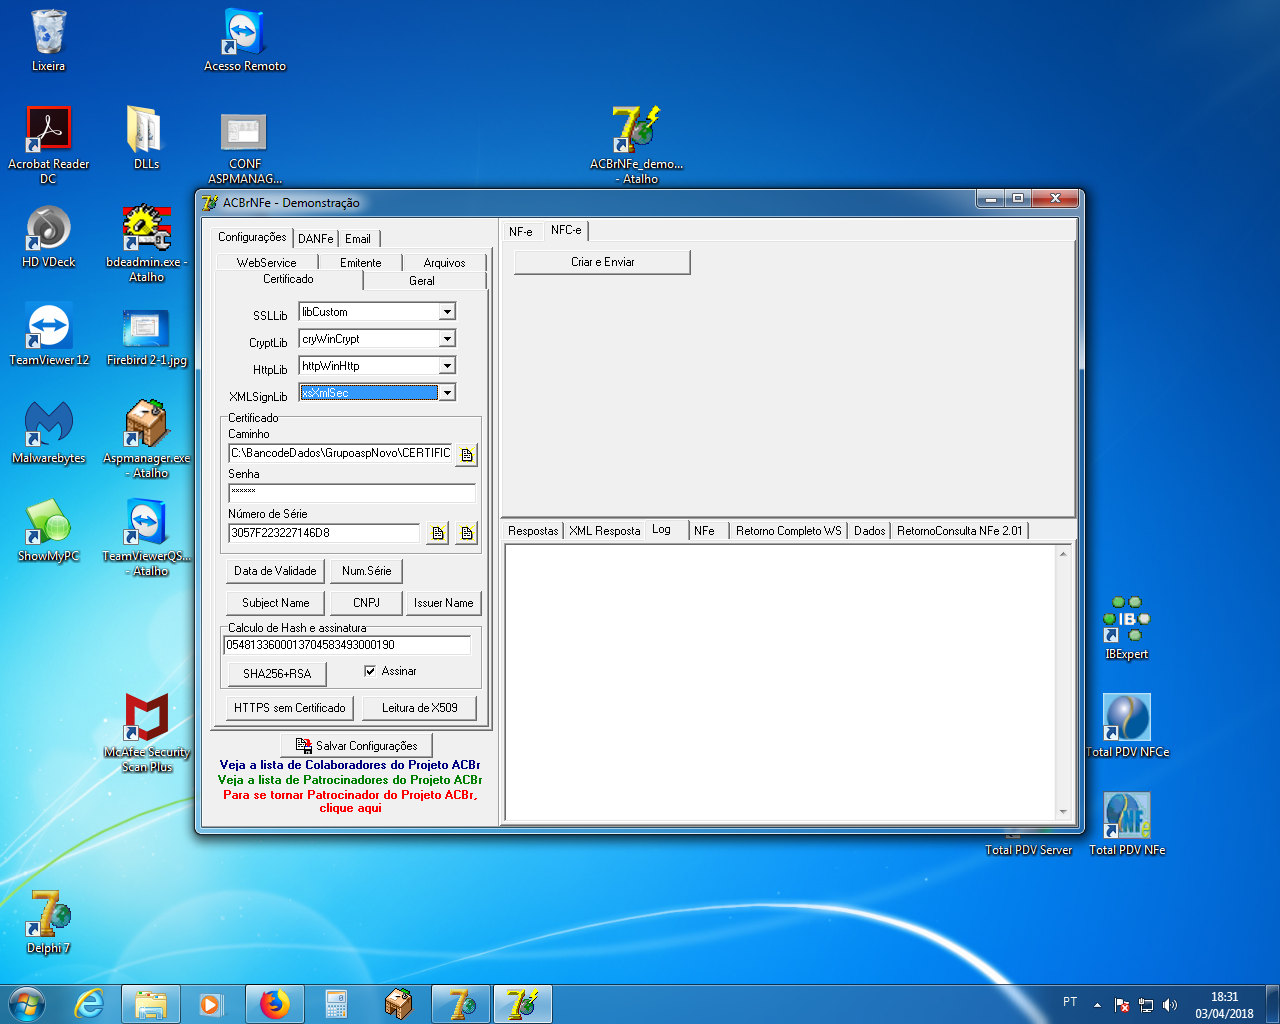This screenshot has width=1280, height=1024.
Task: Click into the Senha password field
Action: click(x=352, y=493)
